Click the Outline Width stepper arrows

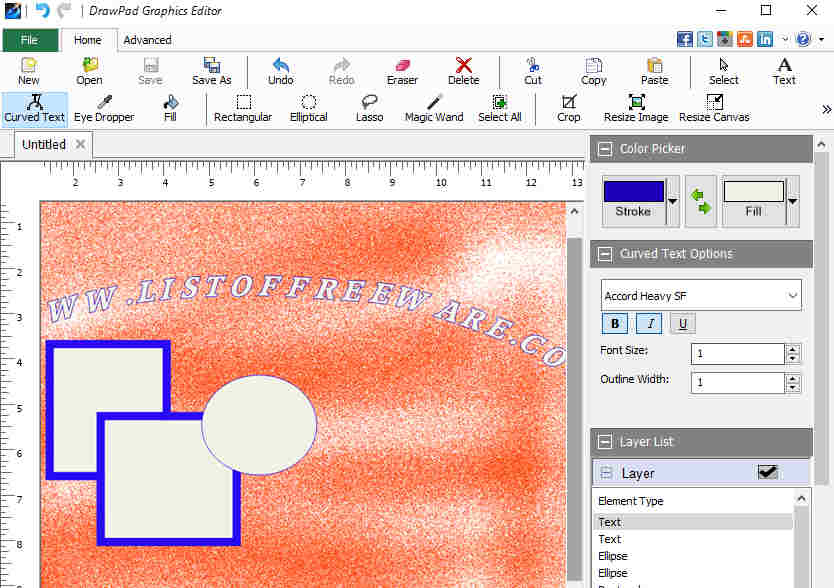[793, 382]
